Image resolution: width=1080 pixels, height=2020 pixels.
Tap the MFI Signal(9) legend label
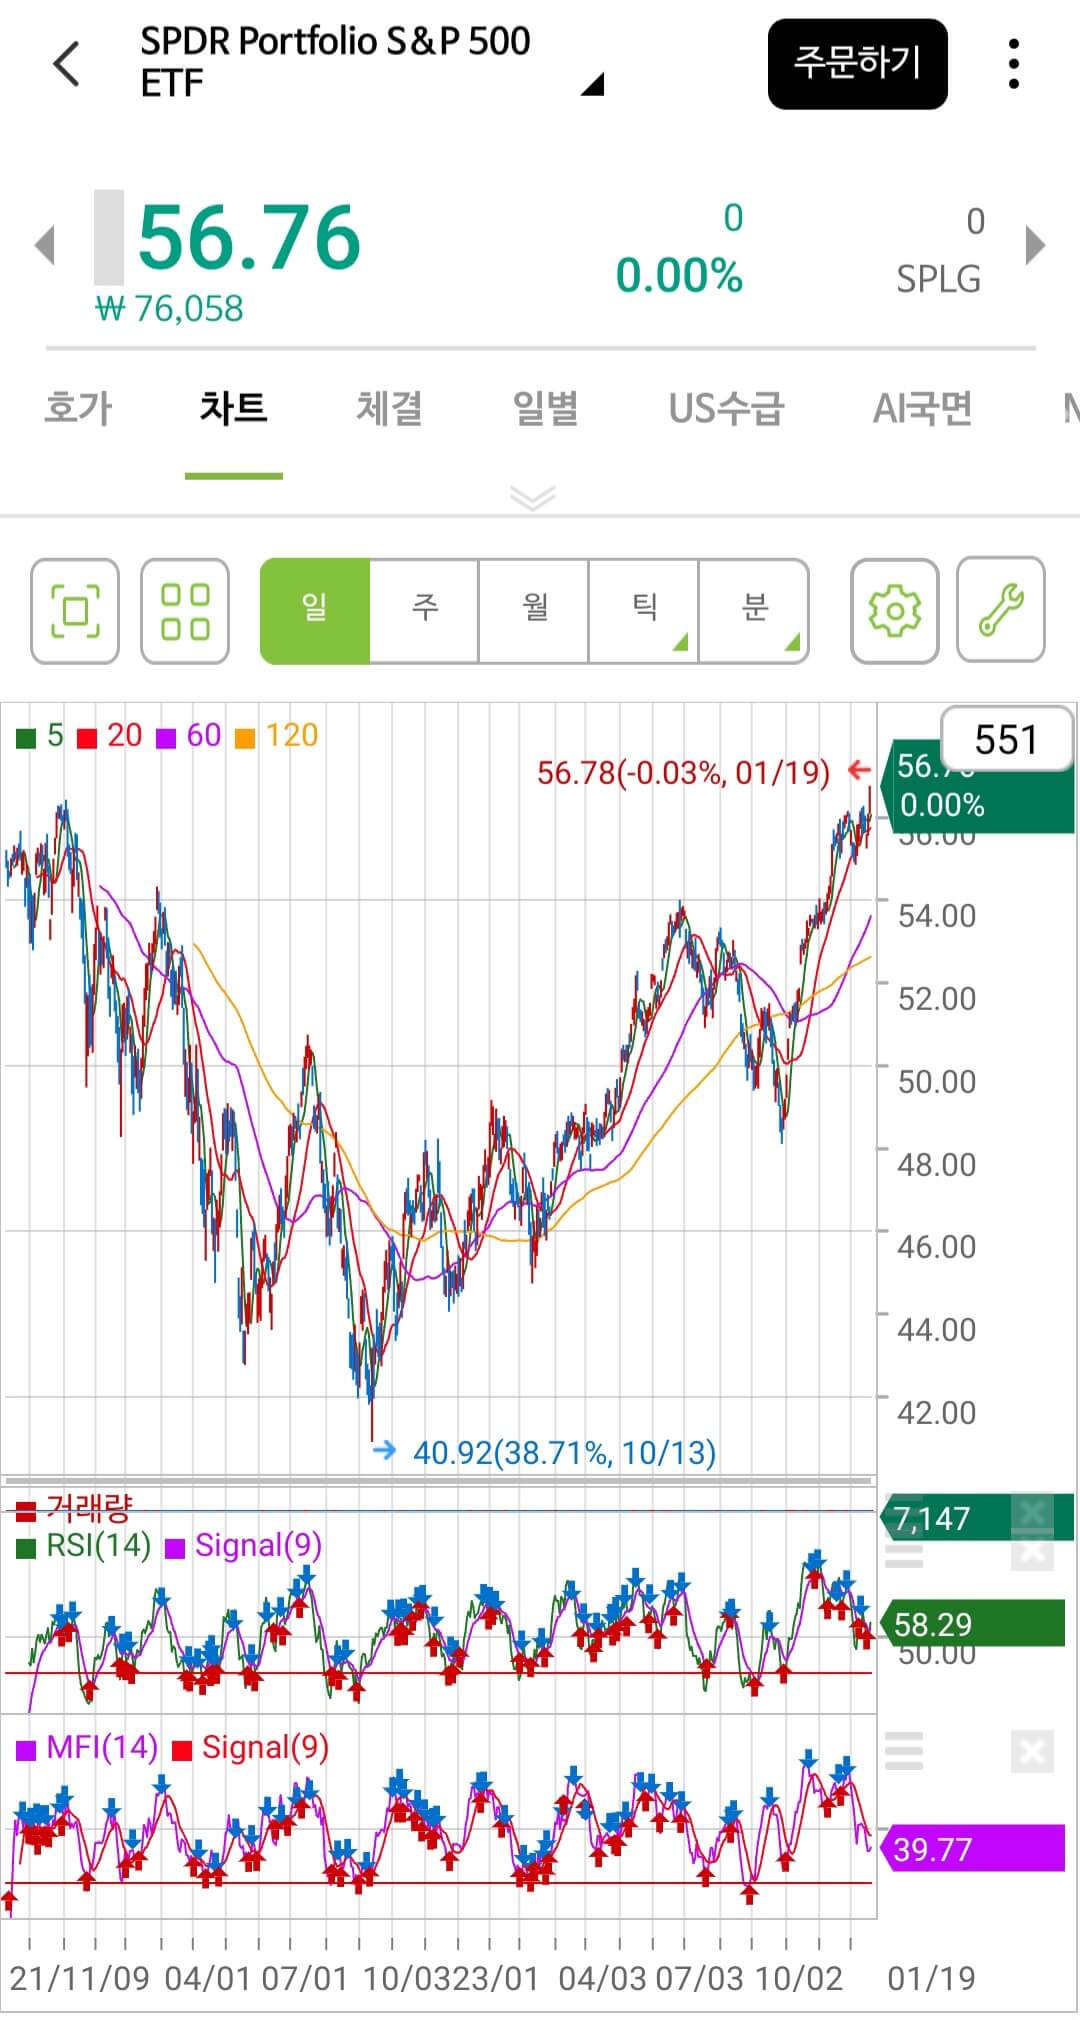click(265, 1747)
